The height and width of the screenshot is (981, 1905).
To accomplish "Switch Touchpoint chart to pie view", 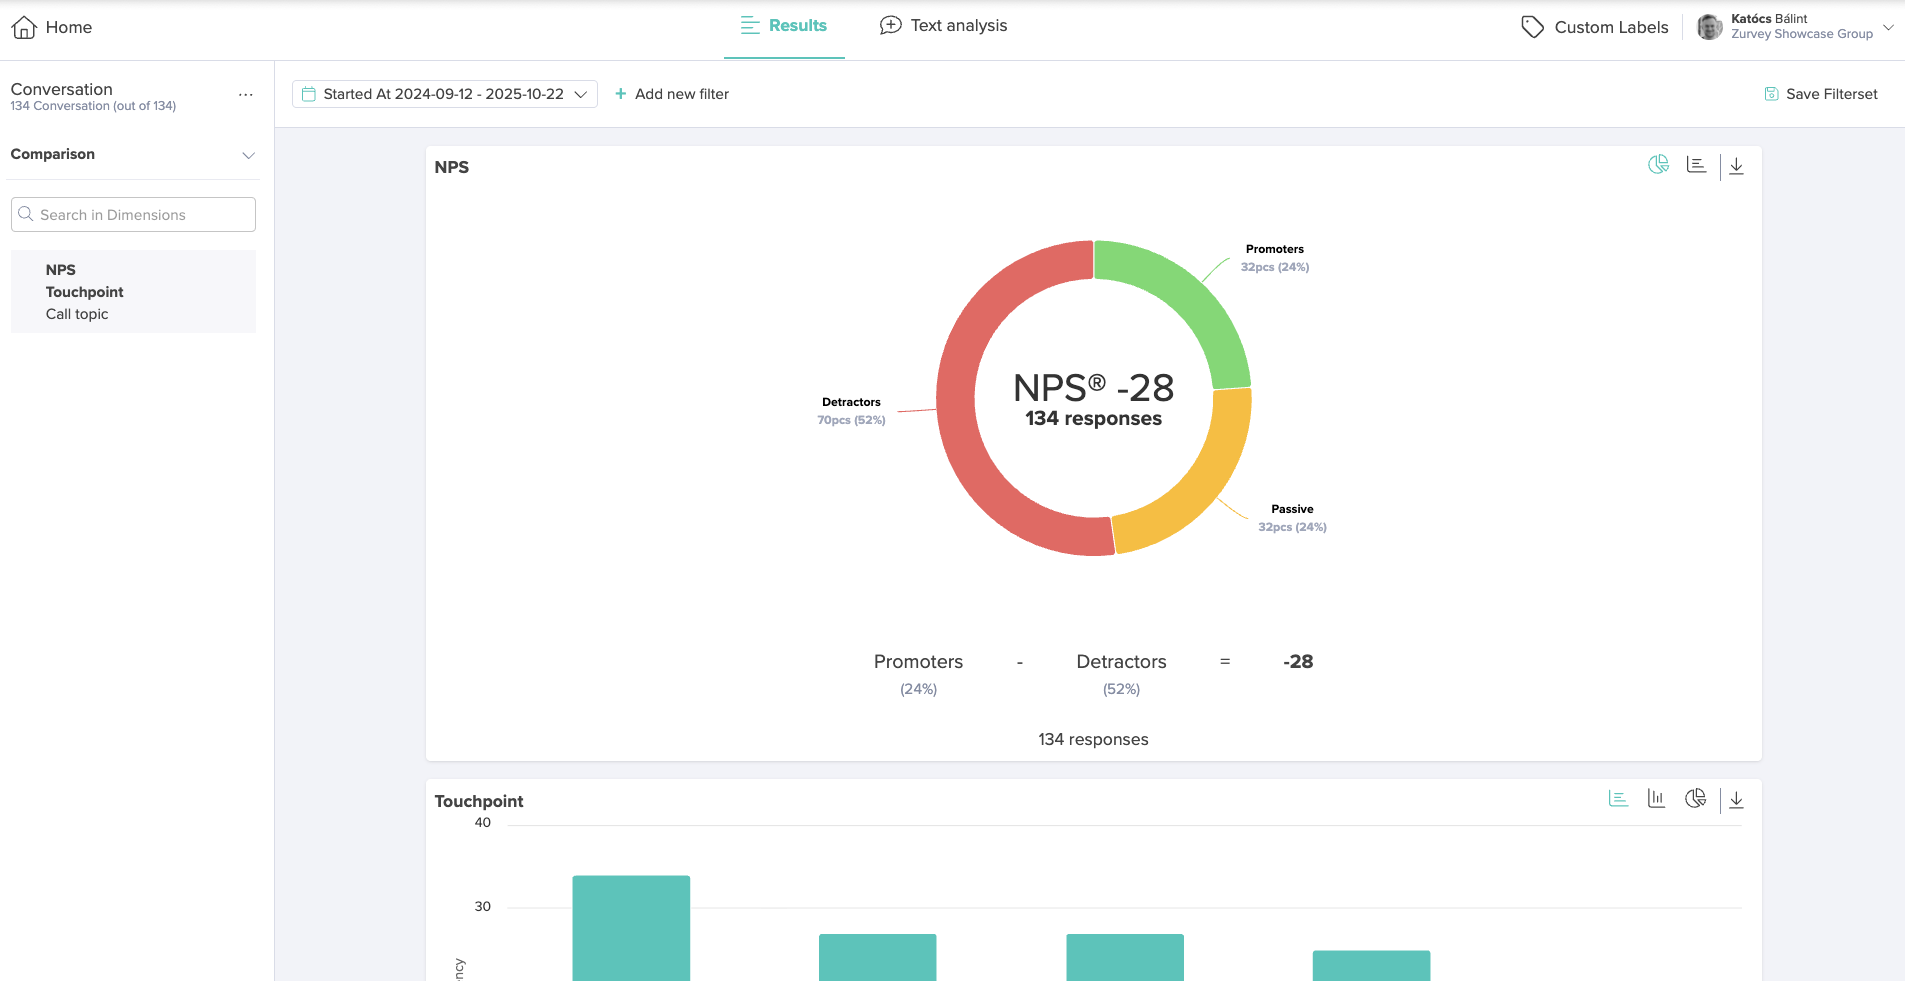I will [x=1695, y=799].
